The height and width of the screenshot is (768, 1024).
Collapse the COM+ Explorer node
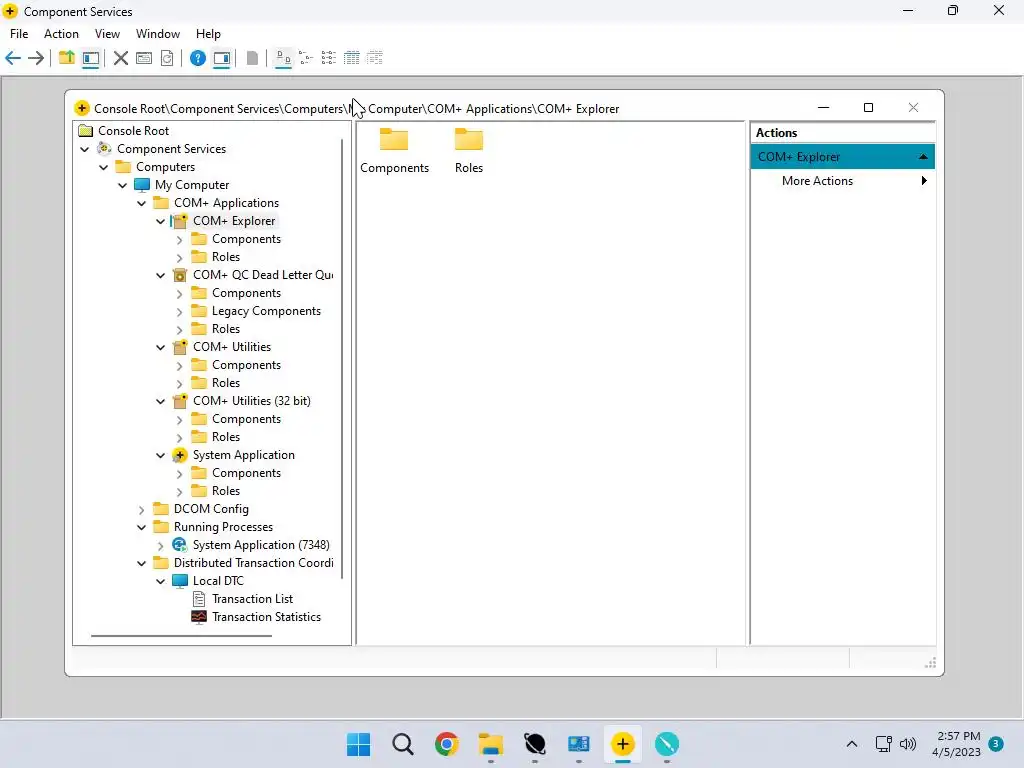161,221
